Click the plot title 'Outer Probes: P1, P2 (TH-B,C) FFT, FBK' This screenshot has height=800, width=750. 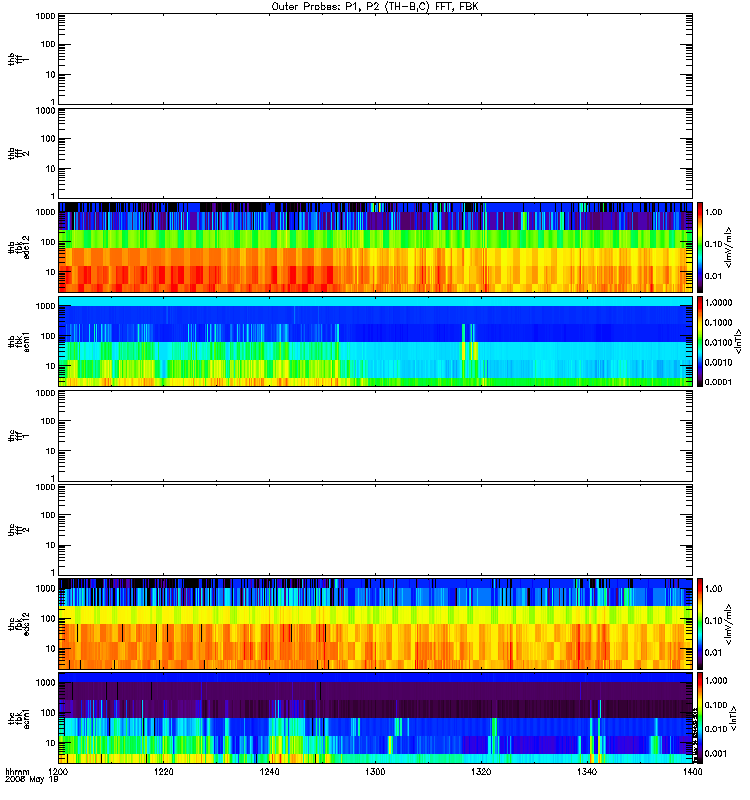pos(375,7)
